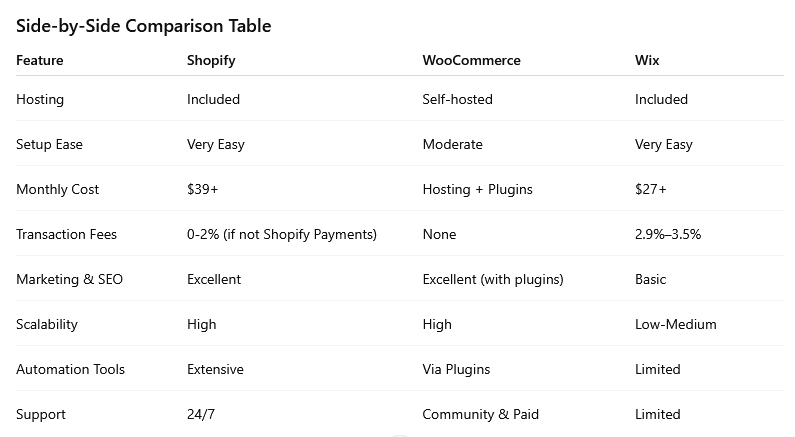Select the Hosting + Plugins cell
The width and height of the screenshot is (795, 437).
coord(477,189)
